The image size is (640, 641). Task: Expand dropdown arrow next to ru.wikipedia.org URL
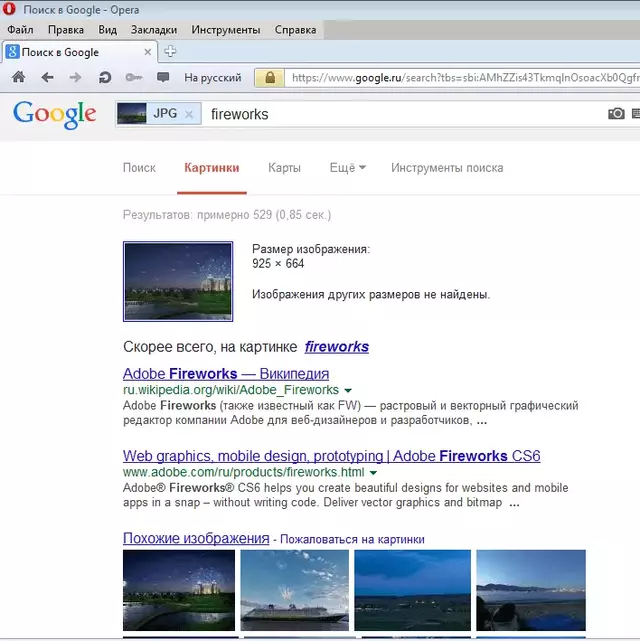348,391
